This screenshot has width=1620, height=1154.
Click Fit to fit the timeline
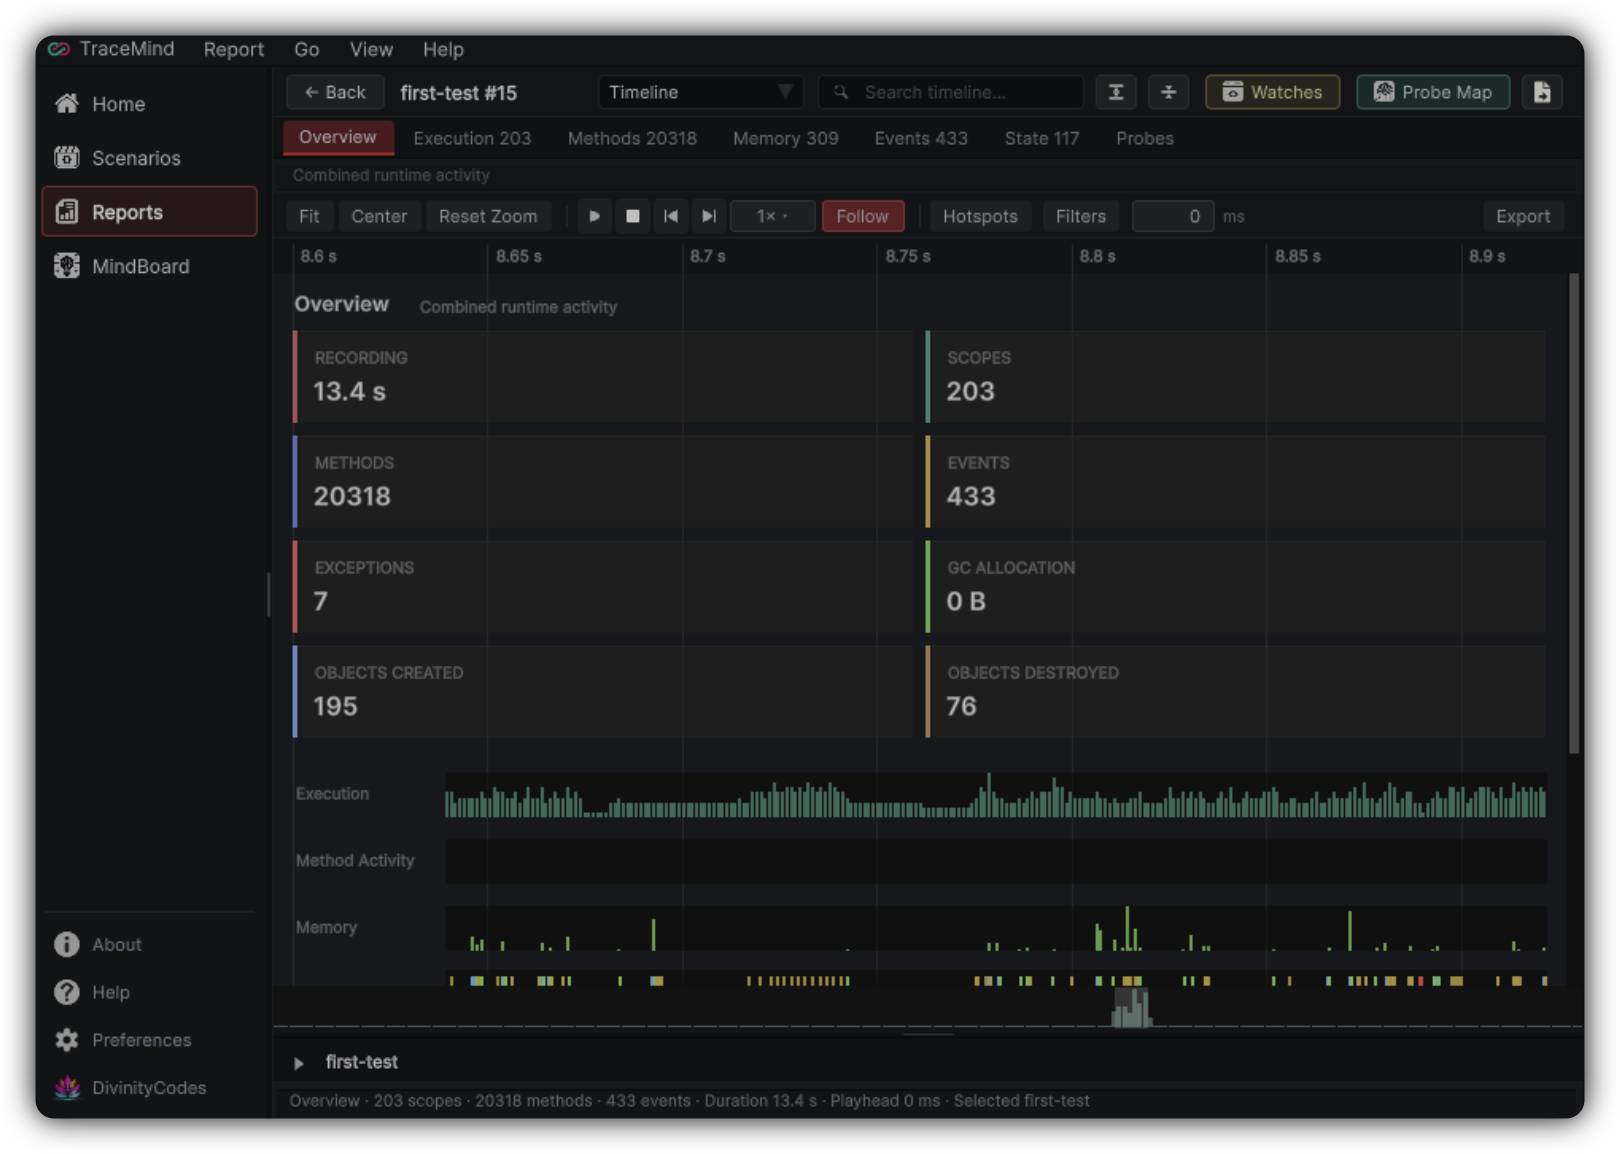coord(309,216)
